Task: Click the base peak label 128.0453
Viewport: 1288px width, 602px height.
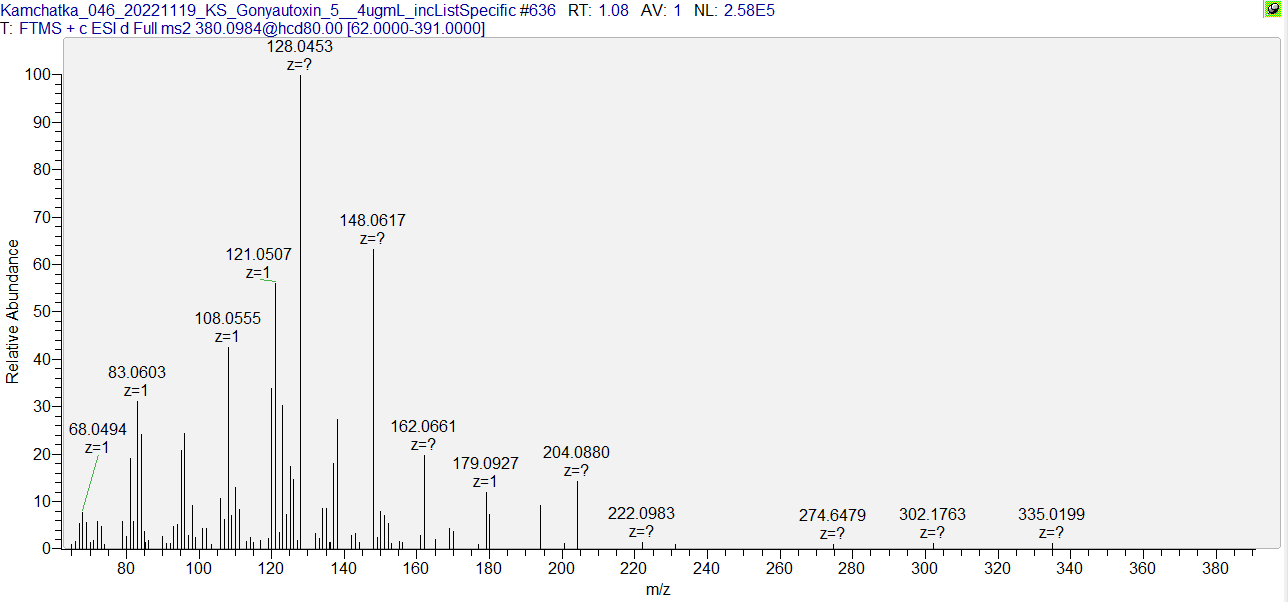Action: tap(300, 47)
